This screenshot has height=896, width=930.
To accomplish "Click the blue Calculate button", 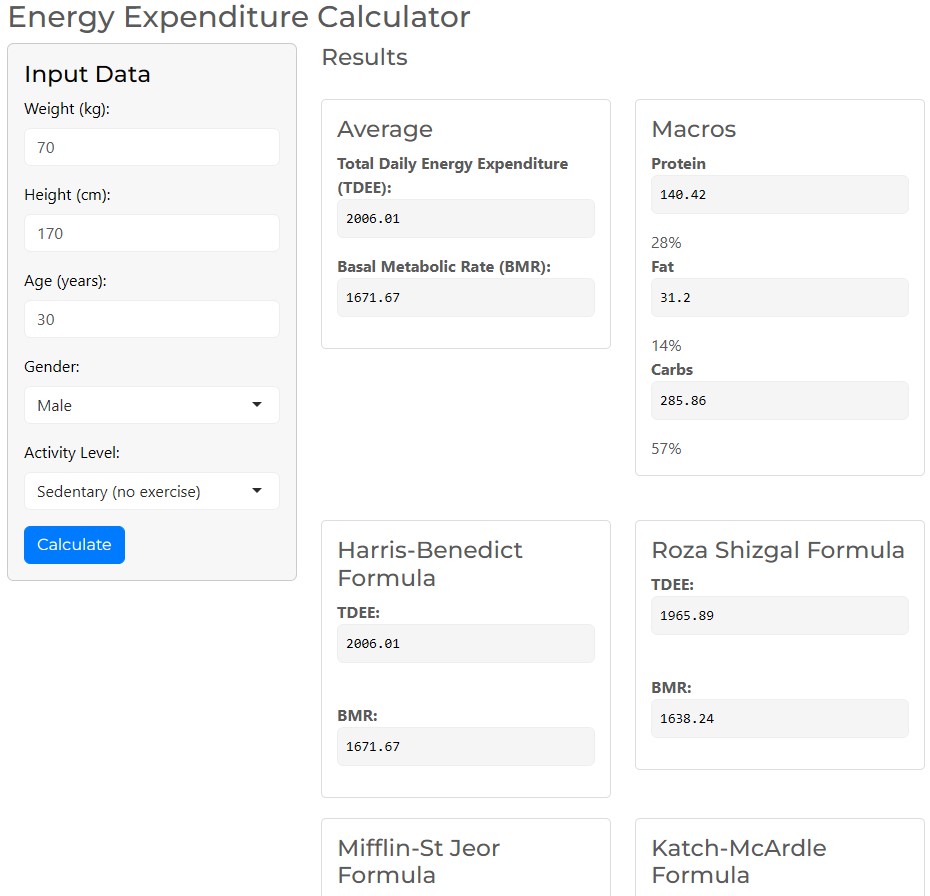I will 74,544.
